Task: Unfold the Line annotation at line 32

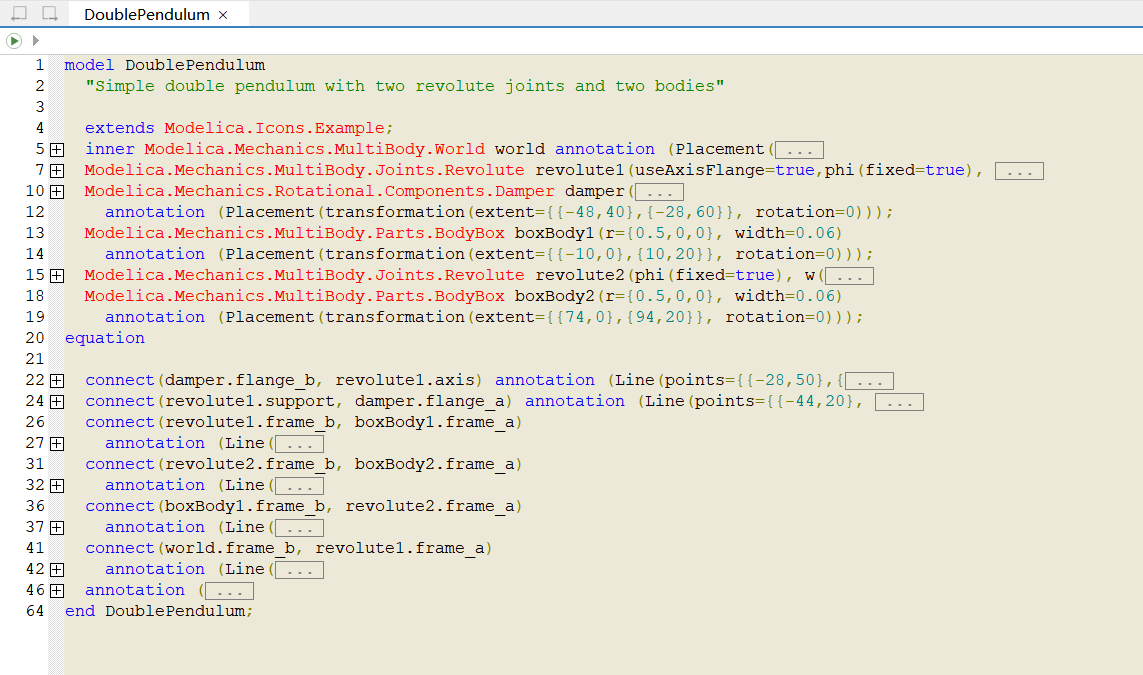Action: (x=57, y=485)
